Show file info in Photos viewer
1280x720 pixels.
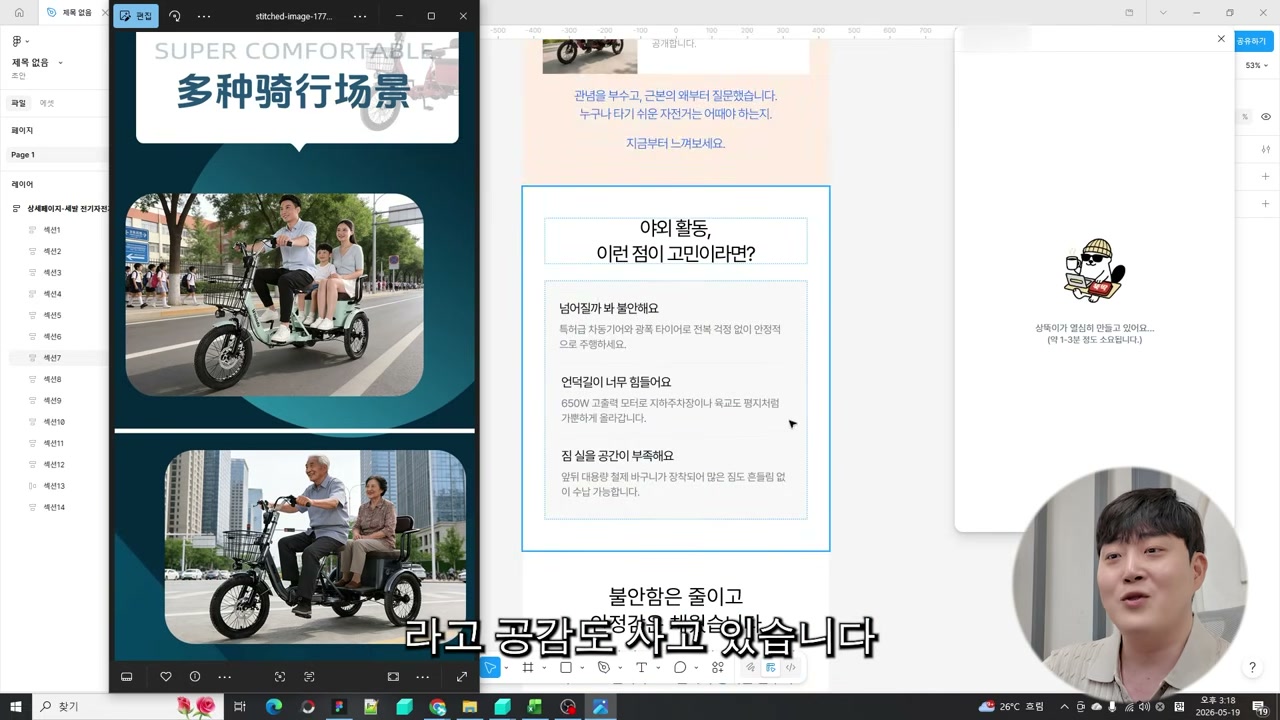[x=195, y=677]
